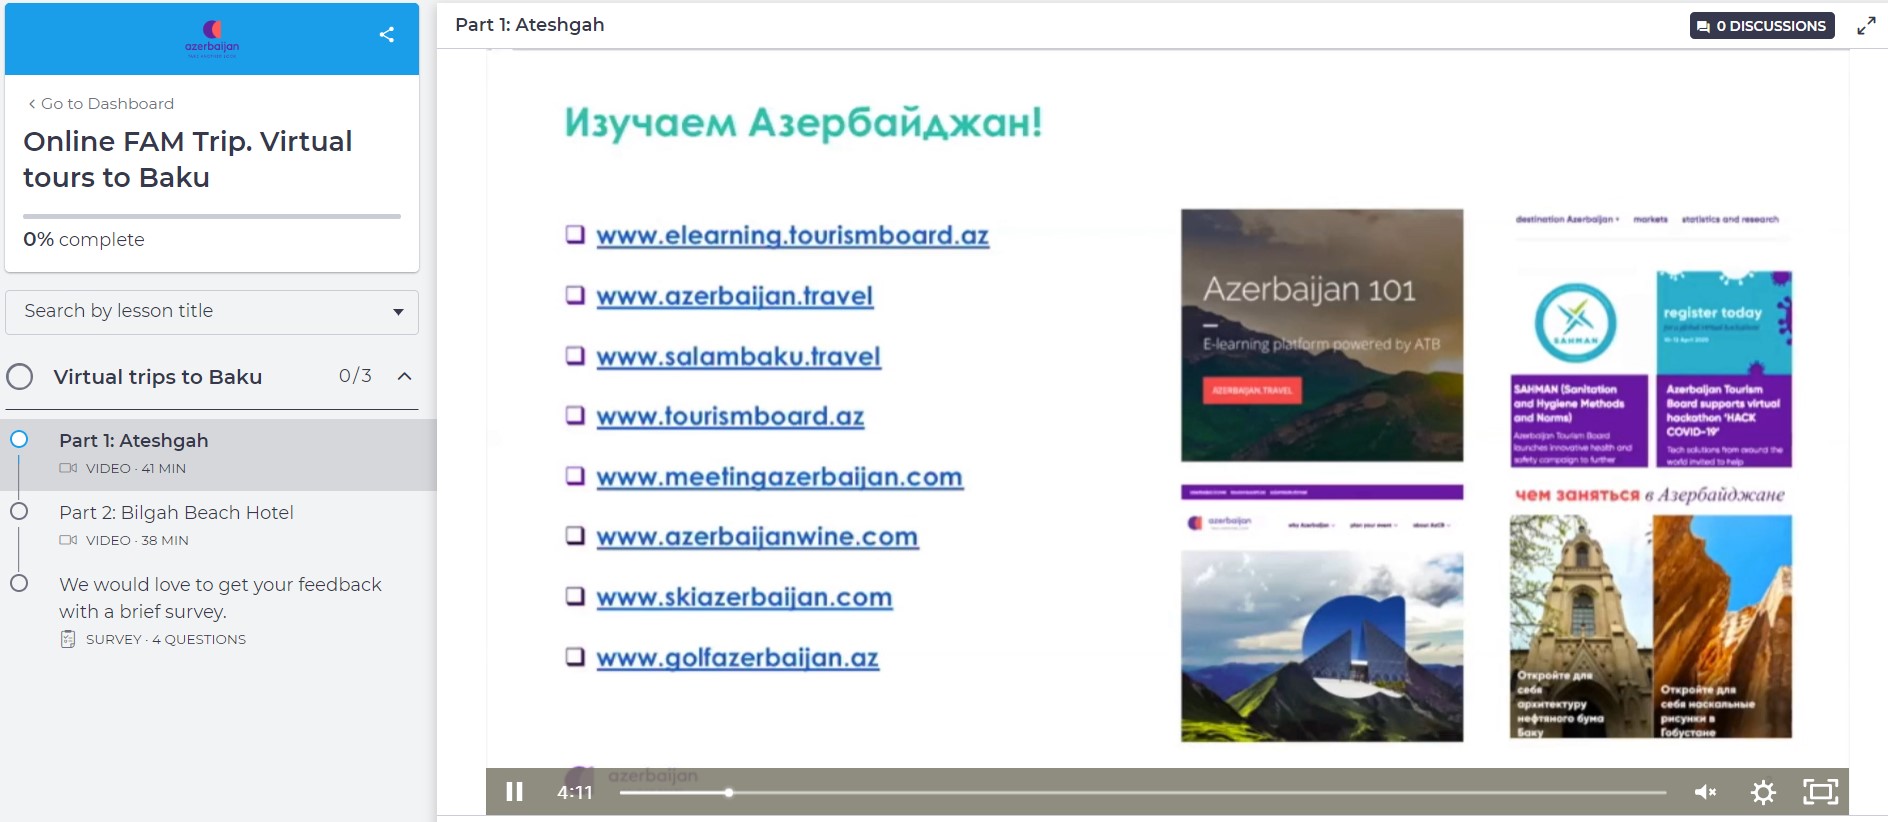Click www.golfazerbaijan.az link in slide
1888x822 pixels.
(738, 658)
